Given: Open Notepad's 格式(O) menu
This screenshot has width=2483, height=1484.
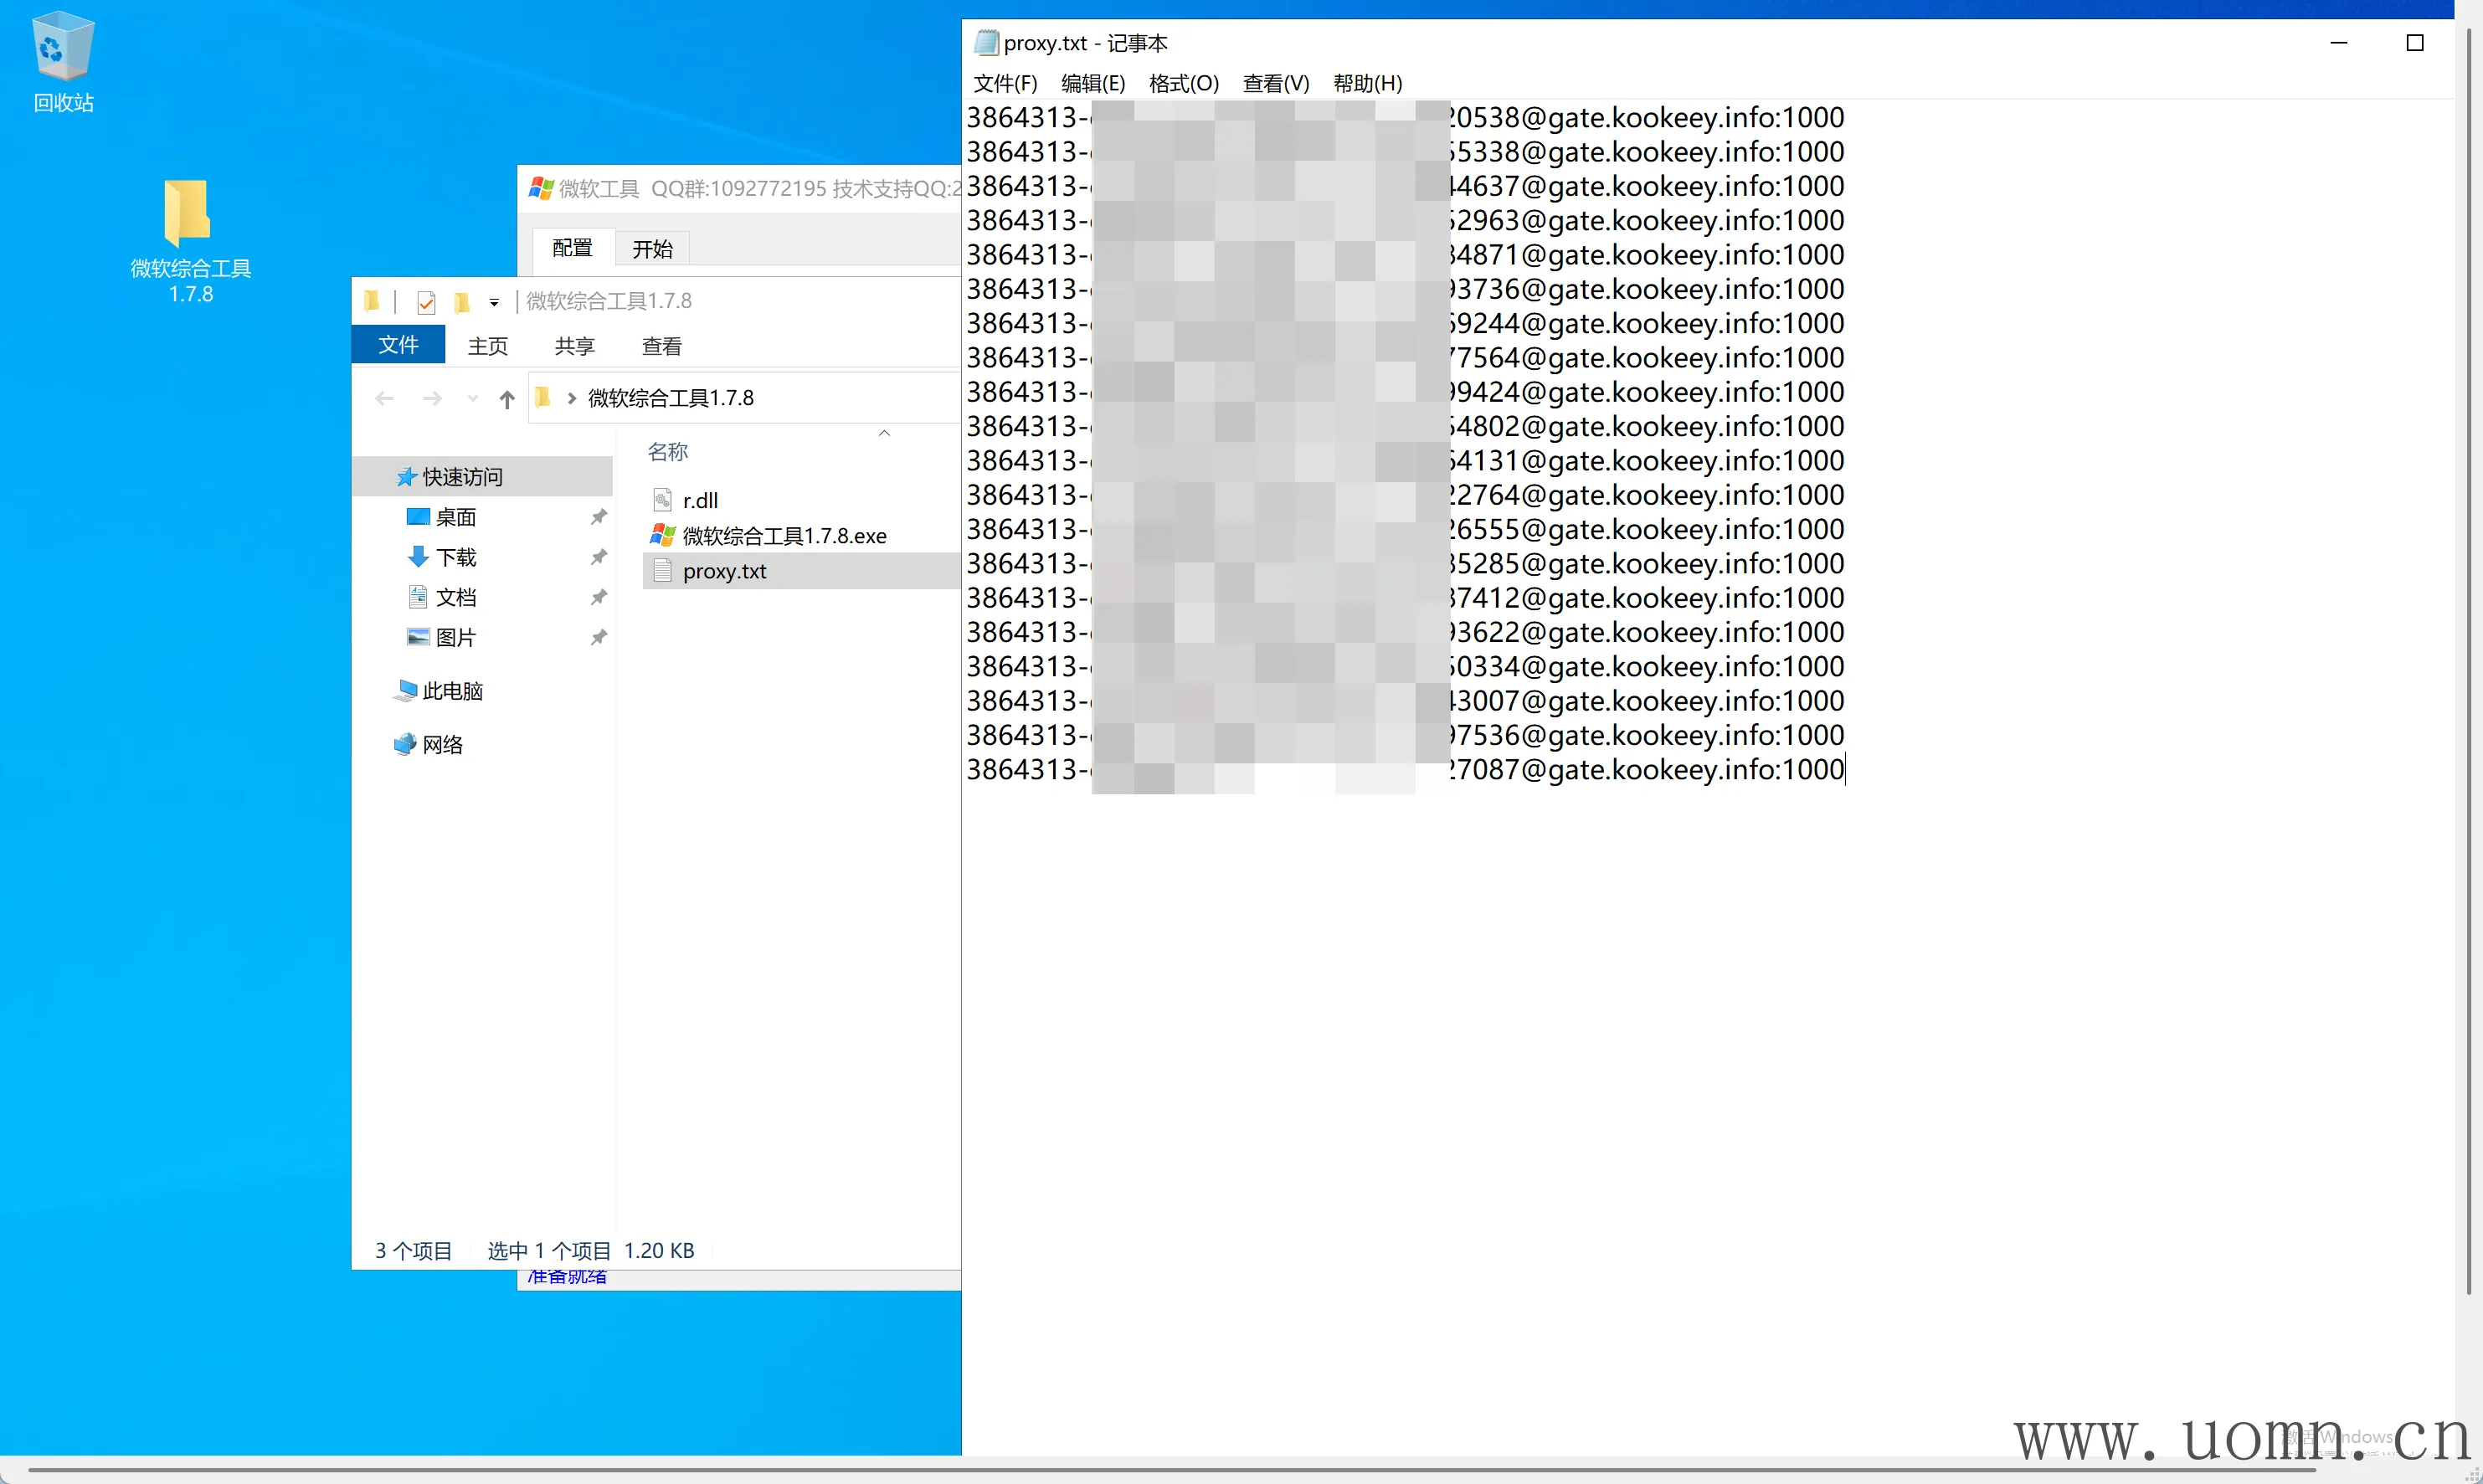Looking at the screenshot, I should [1183, 83].
